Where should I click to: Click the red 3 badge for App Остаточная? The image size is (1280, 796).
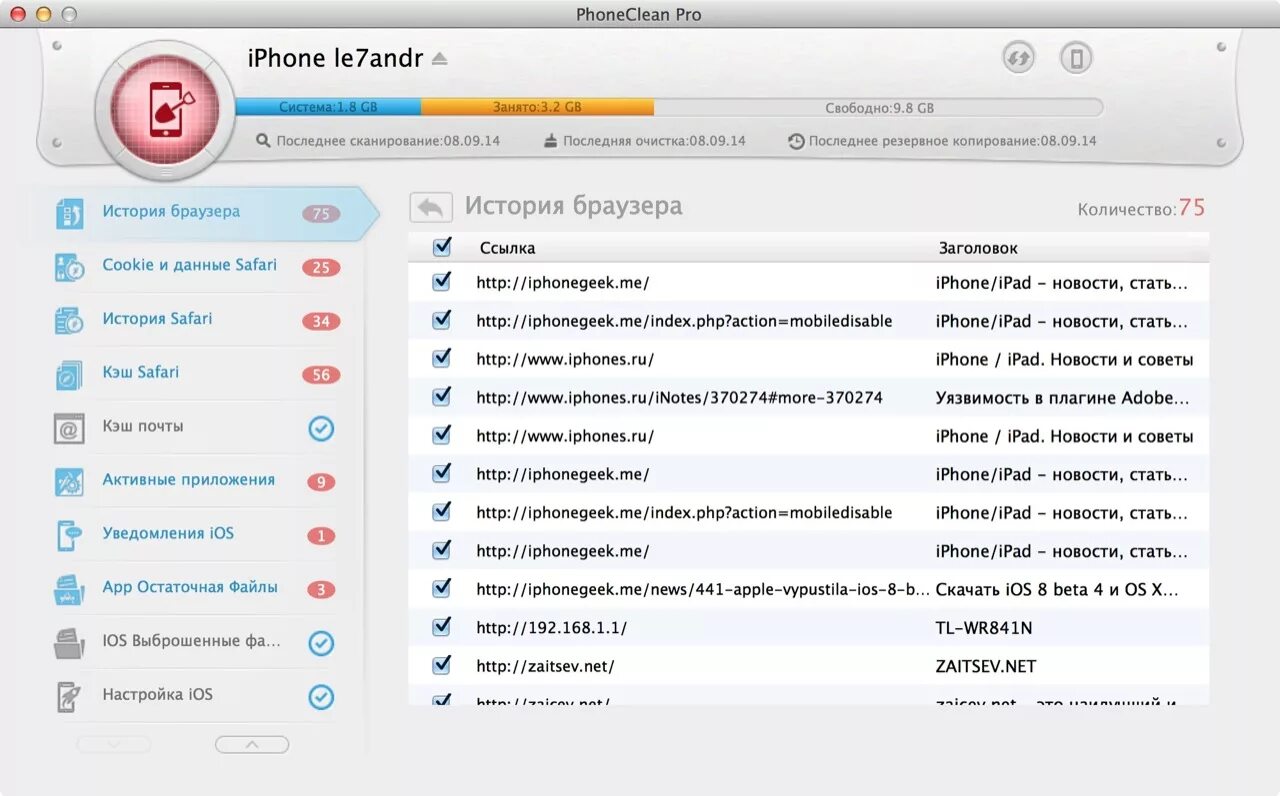click(321, 591)
